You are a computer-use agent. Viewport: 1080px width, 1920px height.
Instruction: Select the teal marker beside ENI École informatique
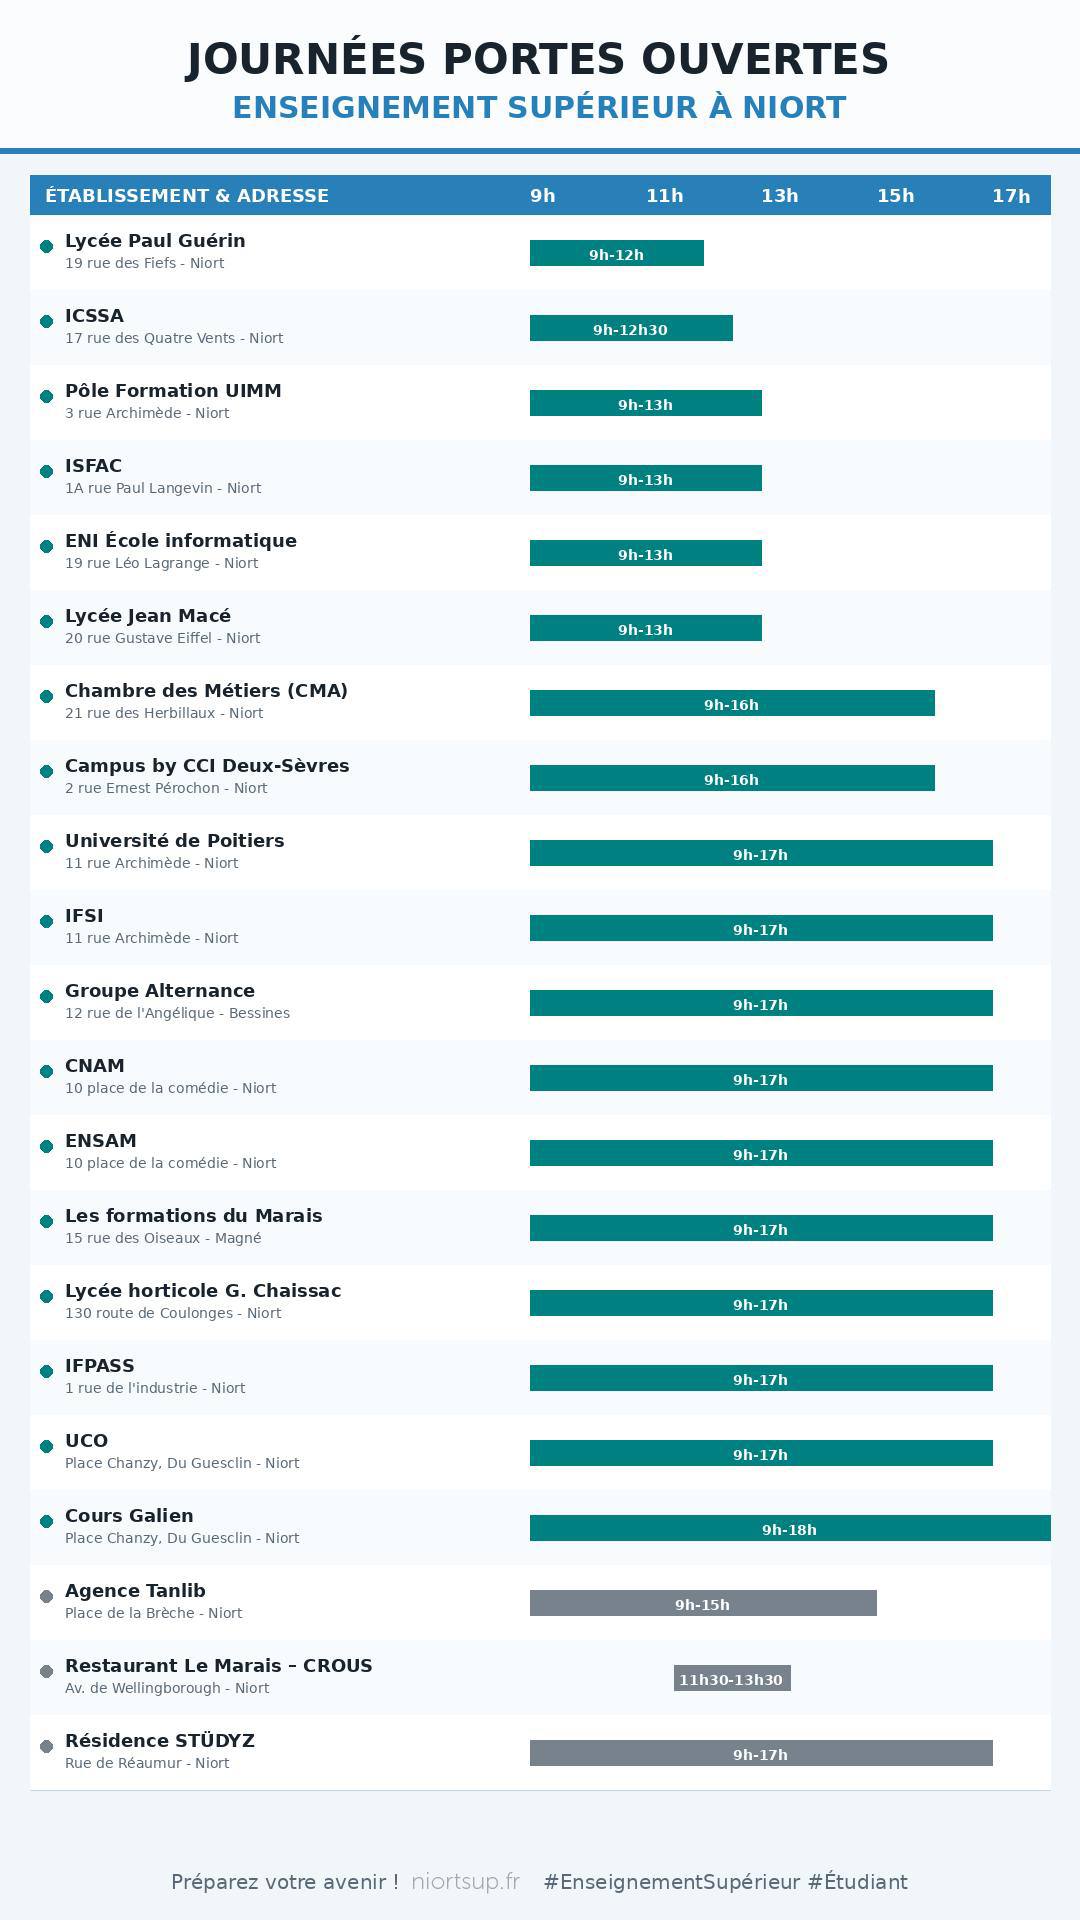point(46,546)
